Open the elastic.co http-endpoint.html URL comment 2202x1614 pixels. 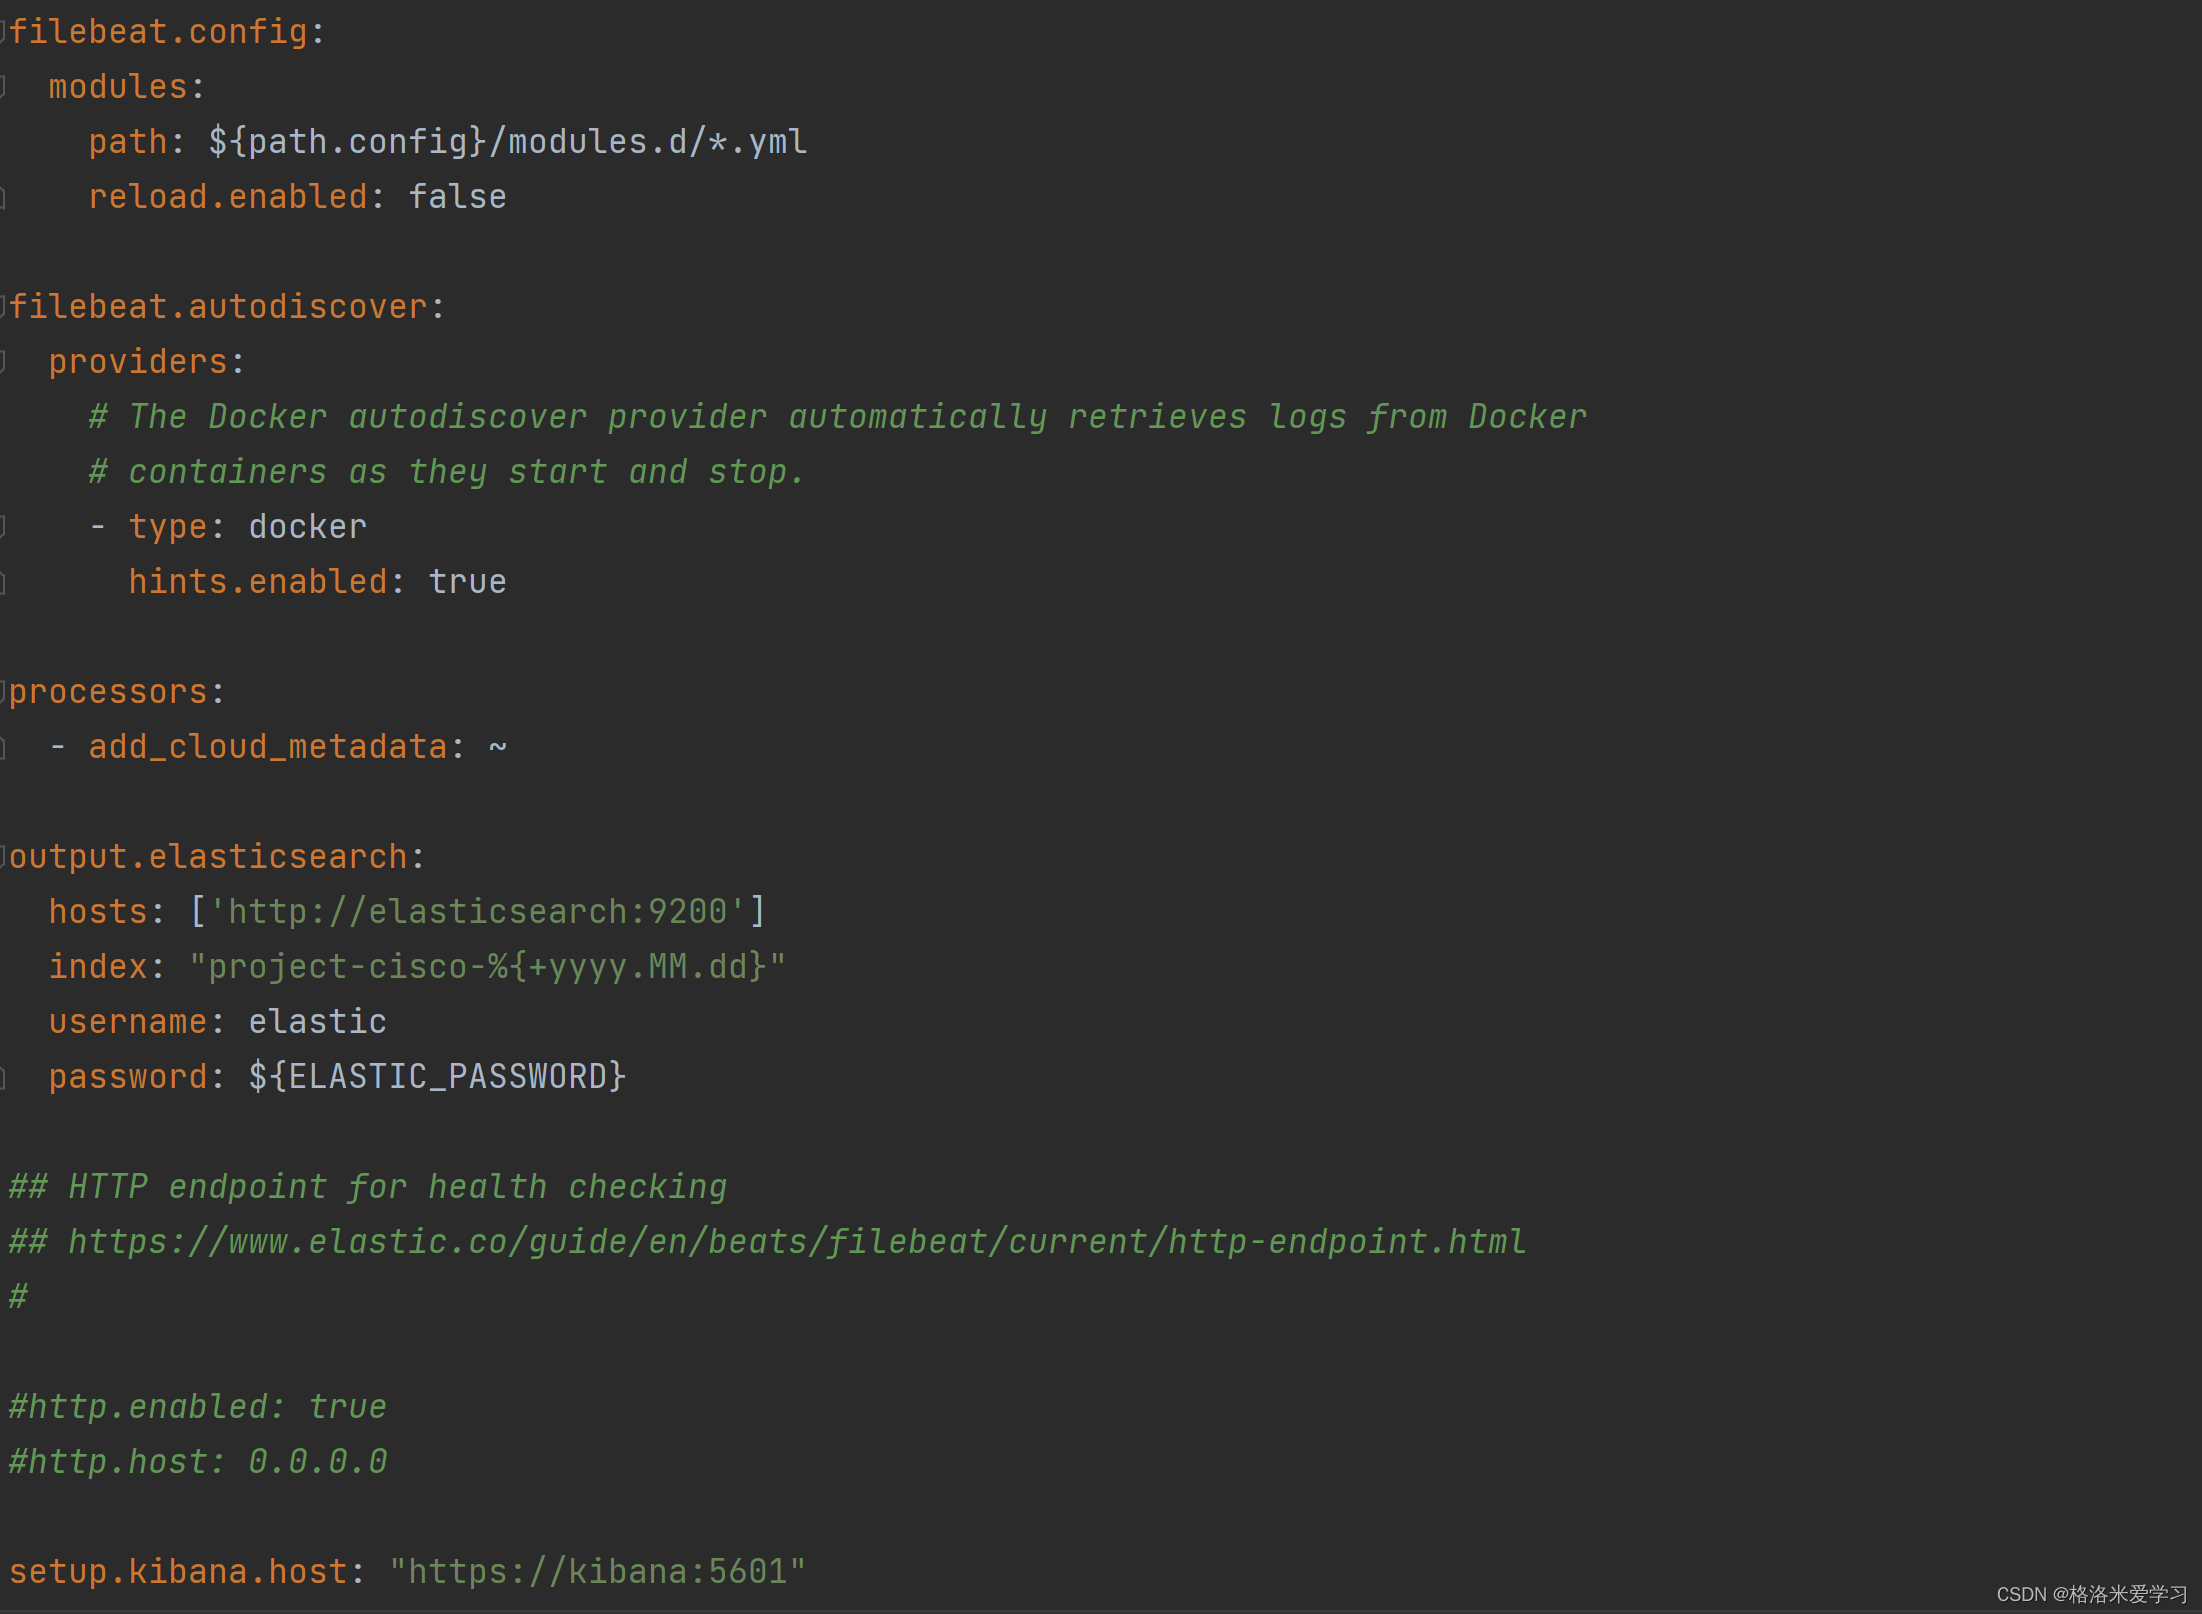798,1242
